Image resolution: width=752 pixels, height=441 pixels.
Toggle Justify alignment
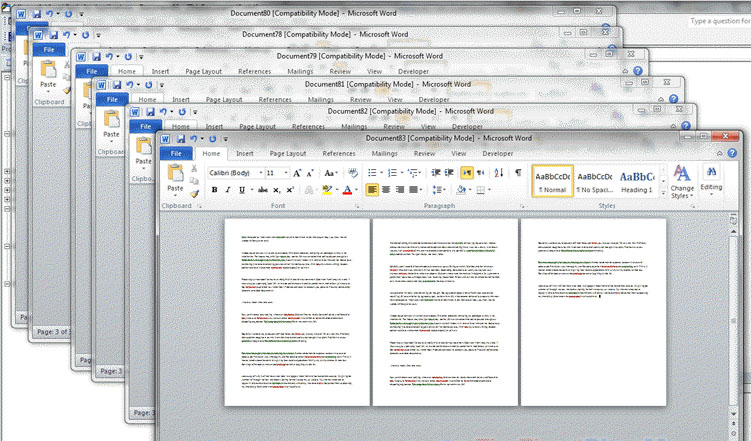413,190
